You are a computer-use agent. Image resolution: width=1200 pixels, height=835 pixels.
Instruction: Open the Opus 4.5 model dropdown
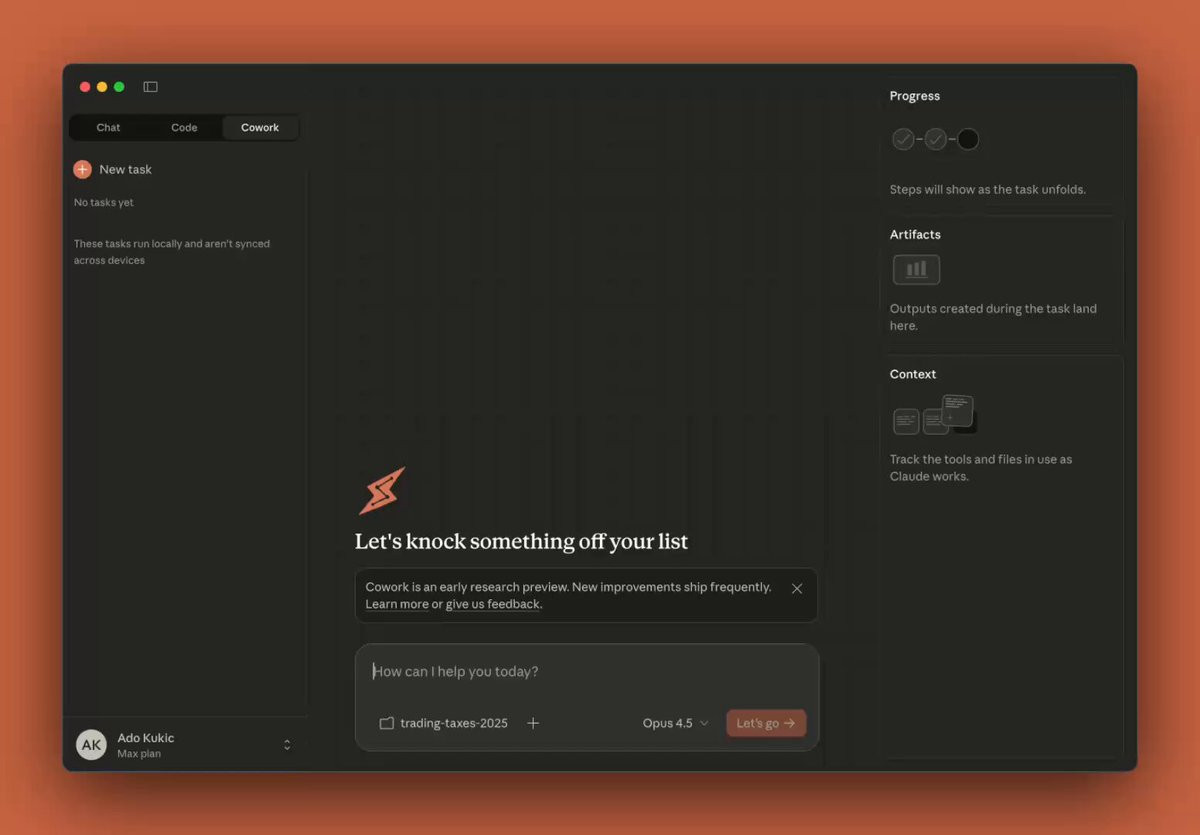(676, 723)
